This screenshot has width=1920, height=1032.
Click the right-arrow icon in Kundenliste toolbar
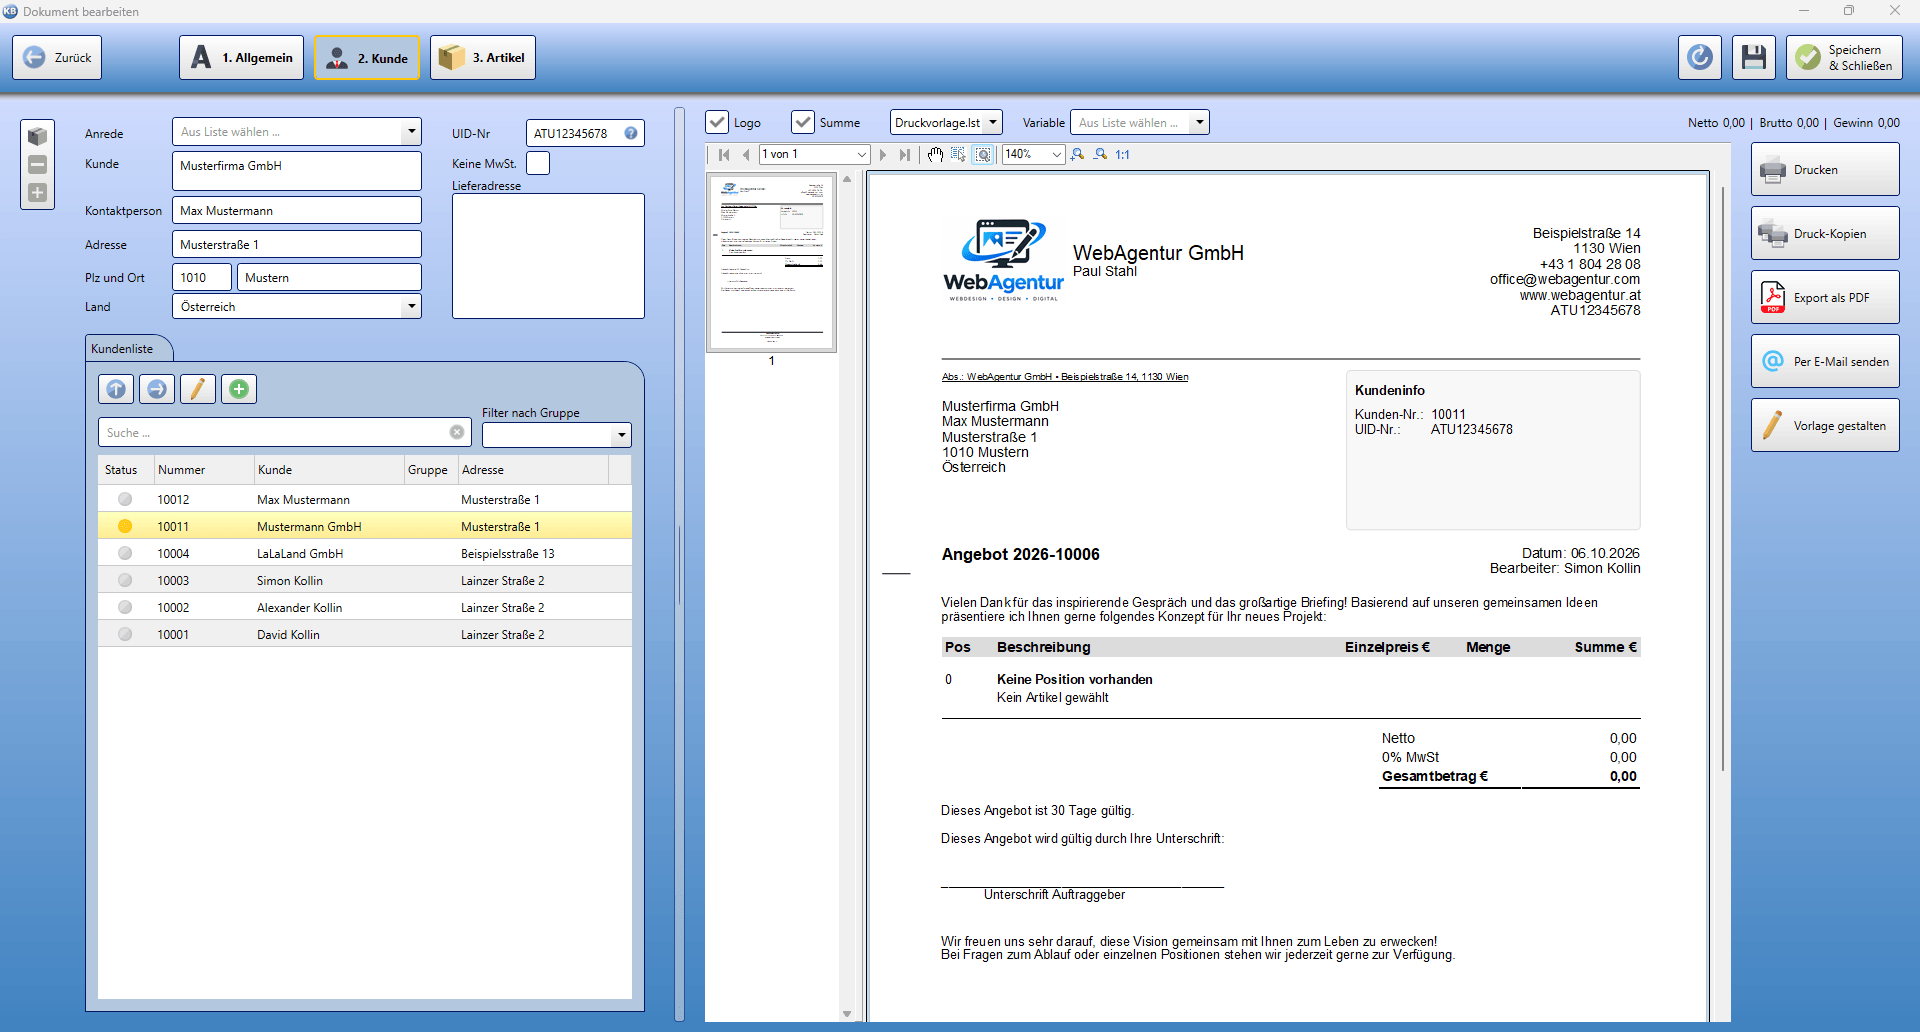(157, 389)
